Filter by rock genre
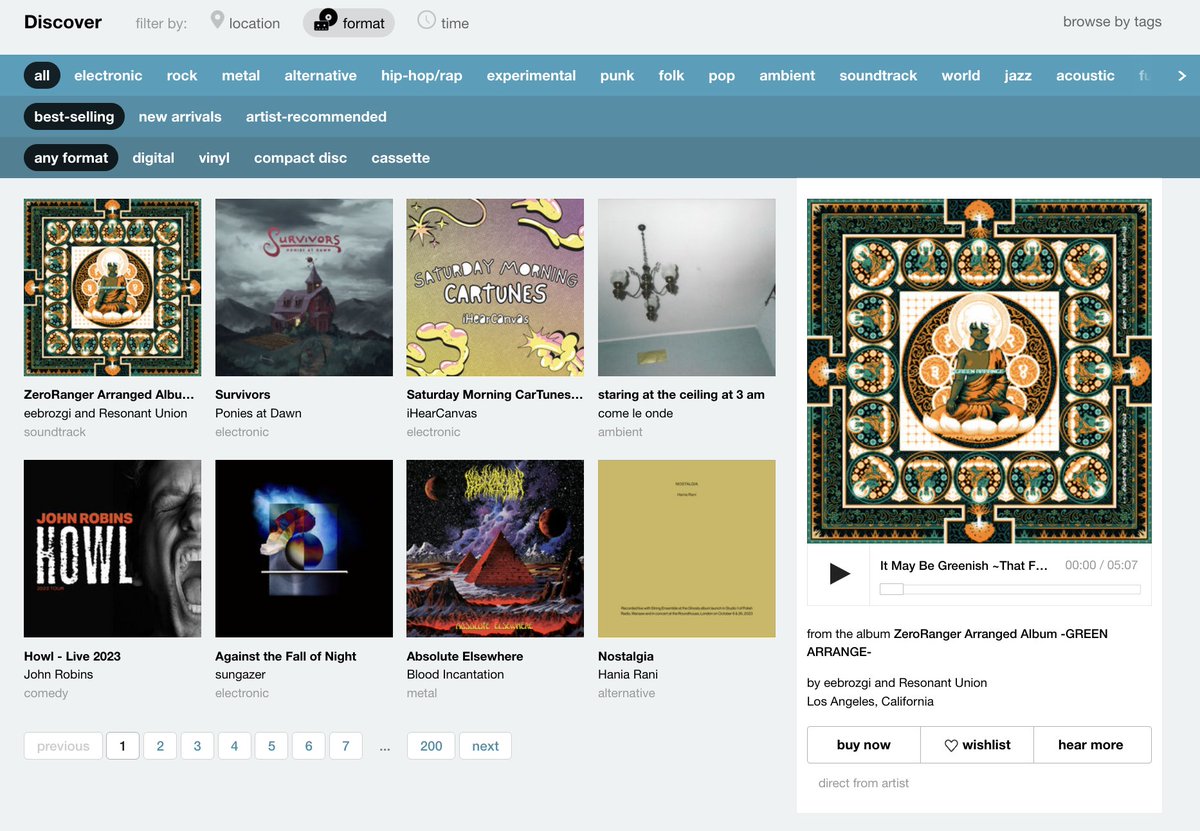1200x831 pixels. (x=182, y=75)
